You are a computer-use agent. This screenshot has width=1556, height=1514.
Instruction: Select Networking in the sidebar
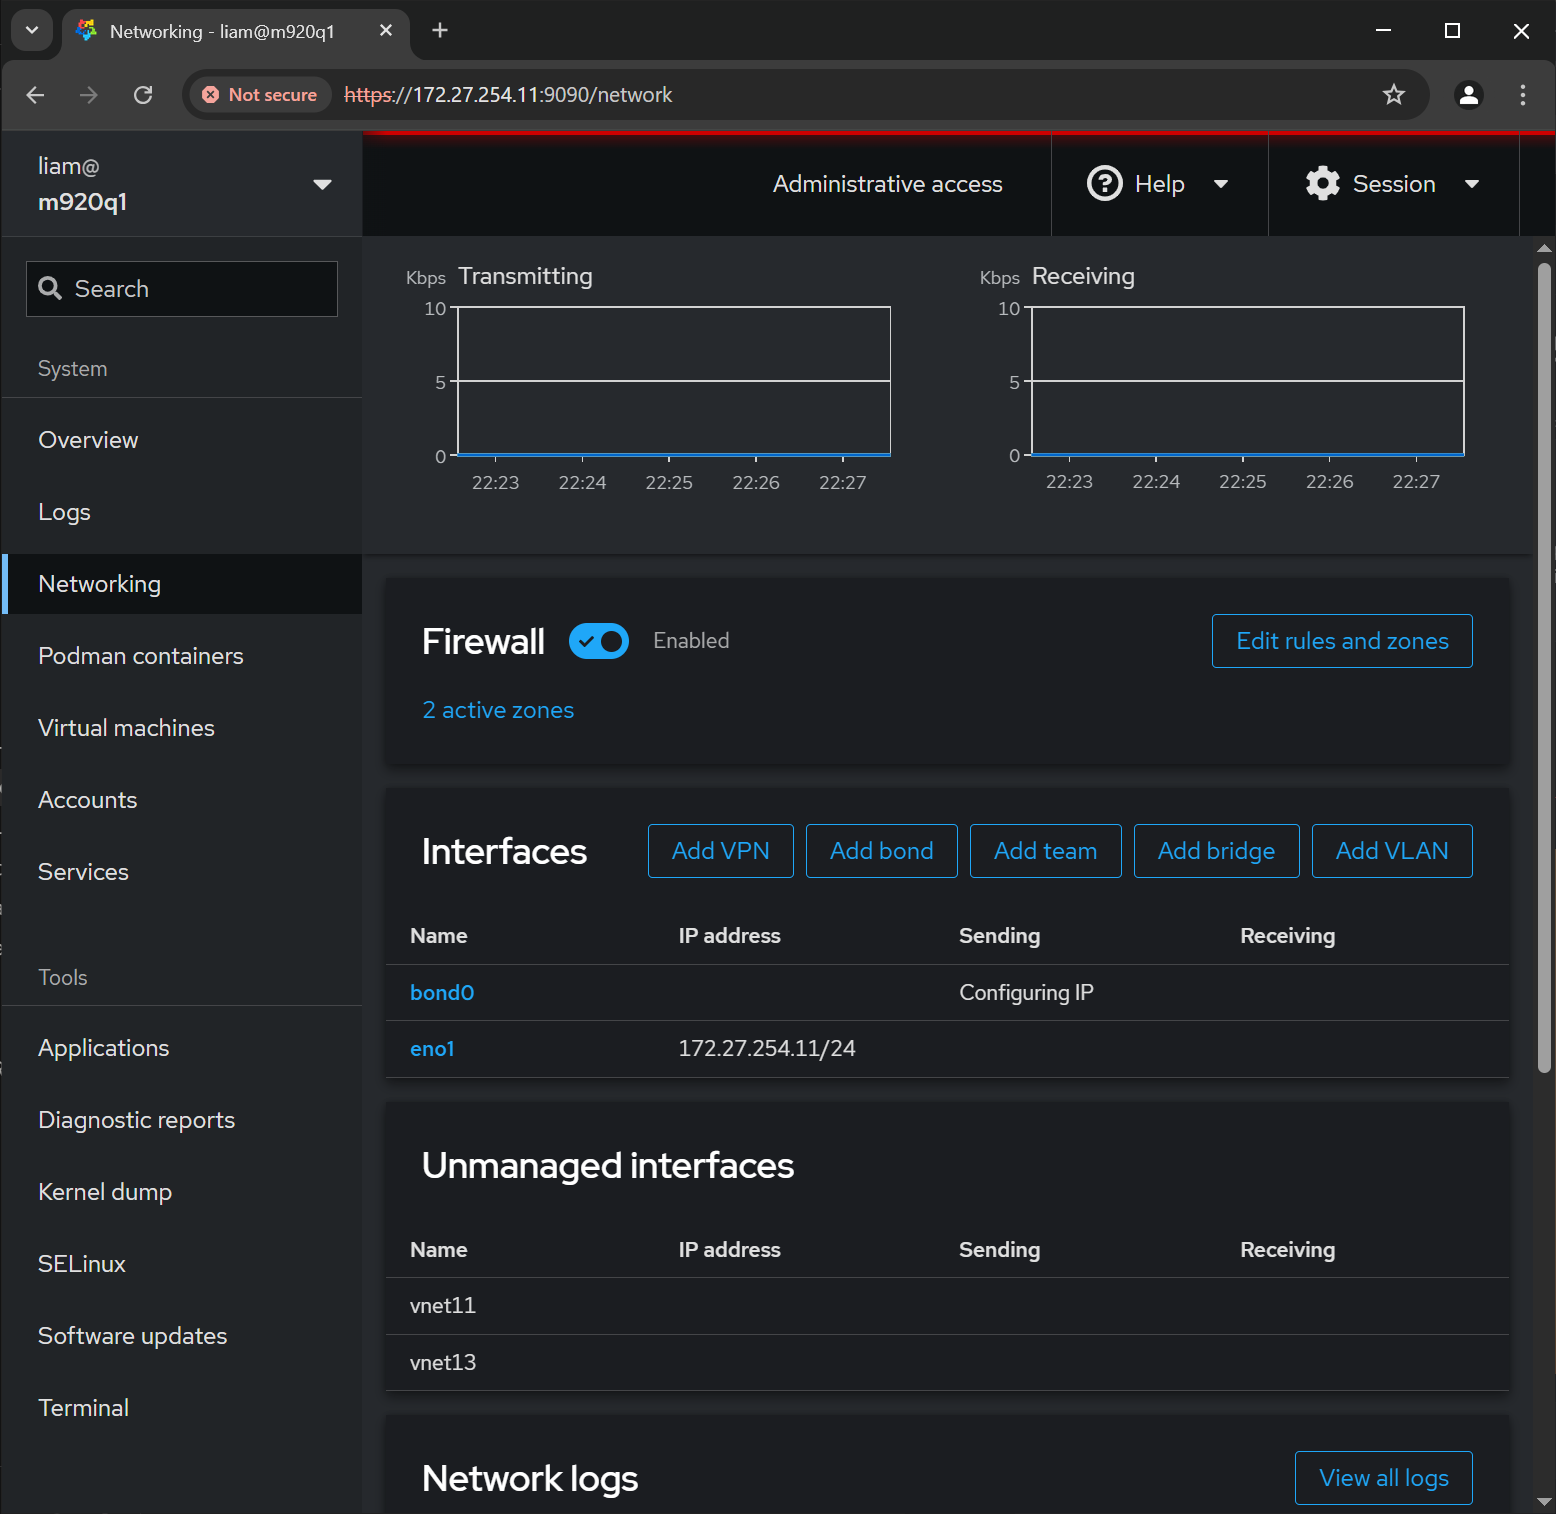click(182, 584)
